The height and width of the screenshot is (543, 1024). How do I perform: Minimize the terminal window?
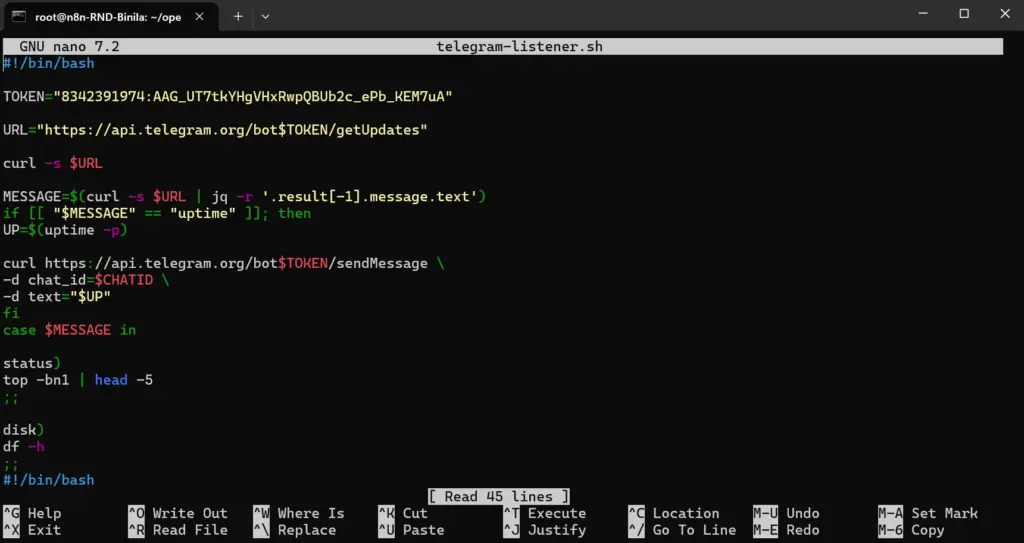click(923, 14)
